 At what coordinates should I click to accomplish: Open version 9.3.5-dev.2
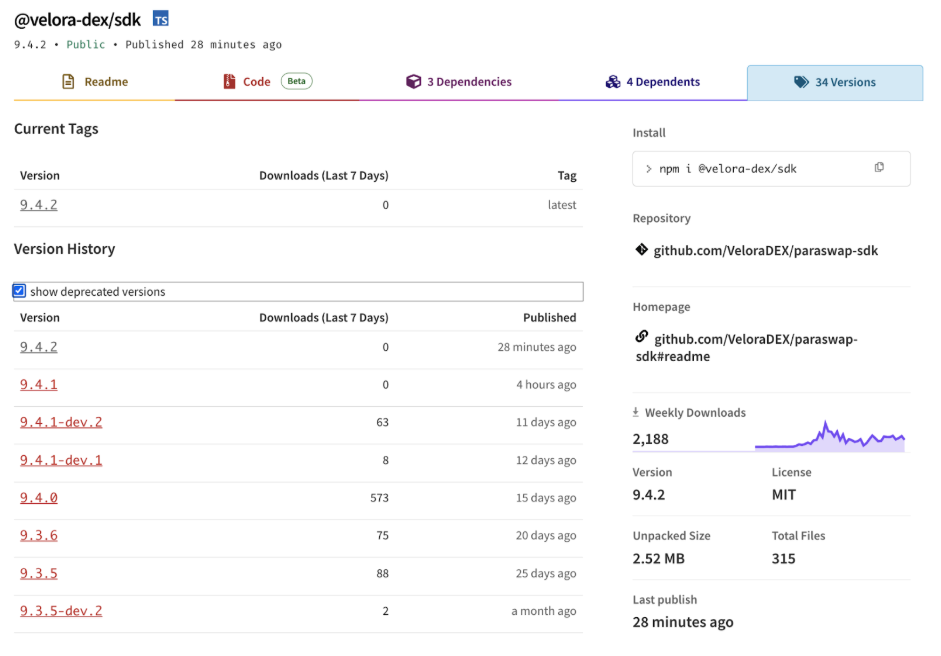pos(61,611)
